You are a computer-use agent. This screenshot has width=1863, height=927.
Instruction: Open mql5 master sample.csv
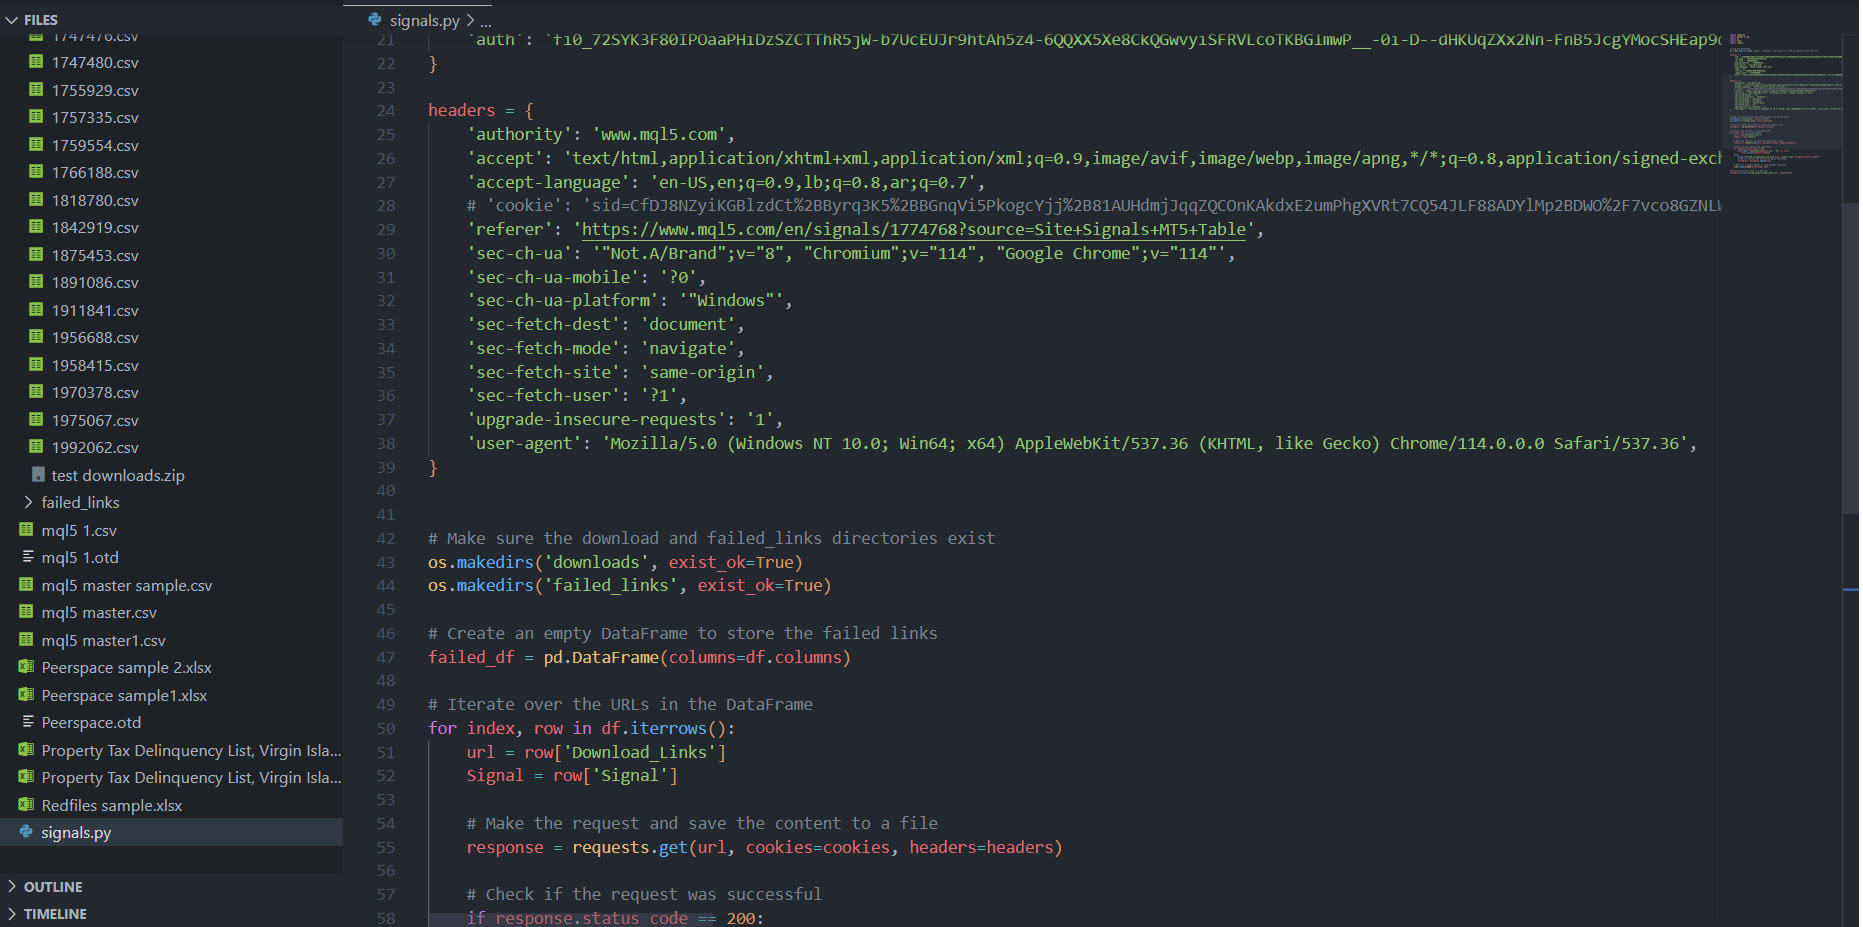point(127,585)
